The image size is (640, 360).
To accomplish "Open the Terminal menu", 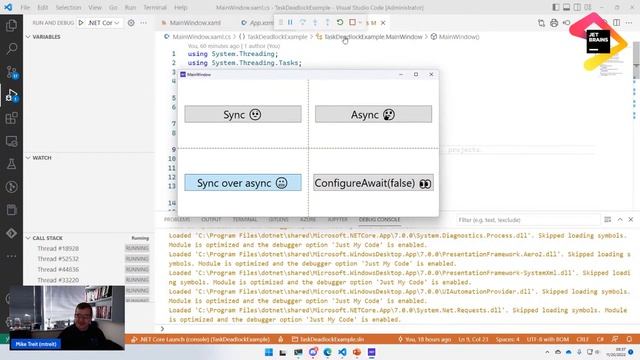I will tap(155, 7).
